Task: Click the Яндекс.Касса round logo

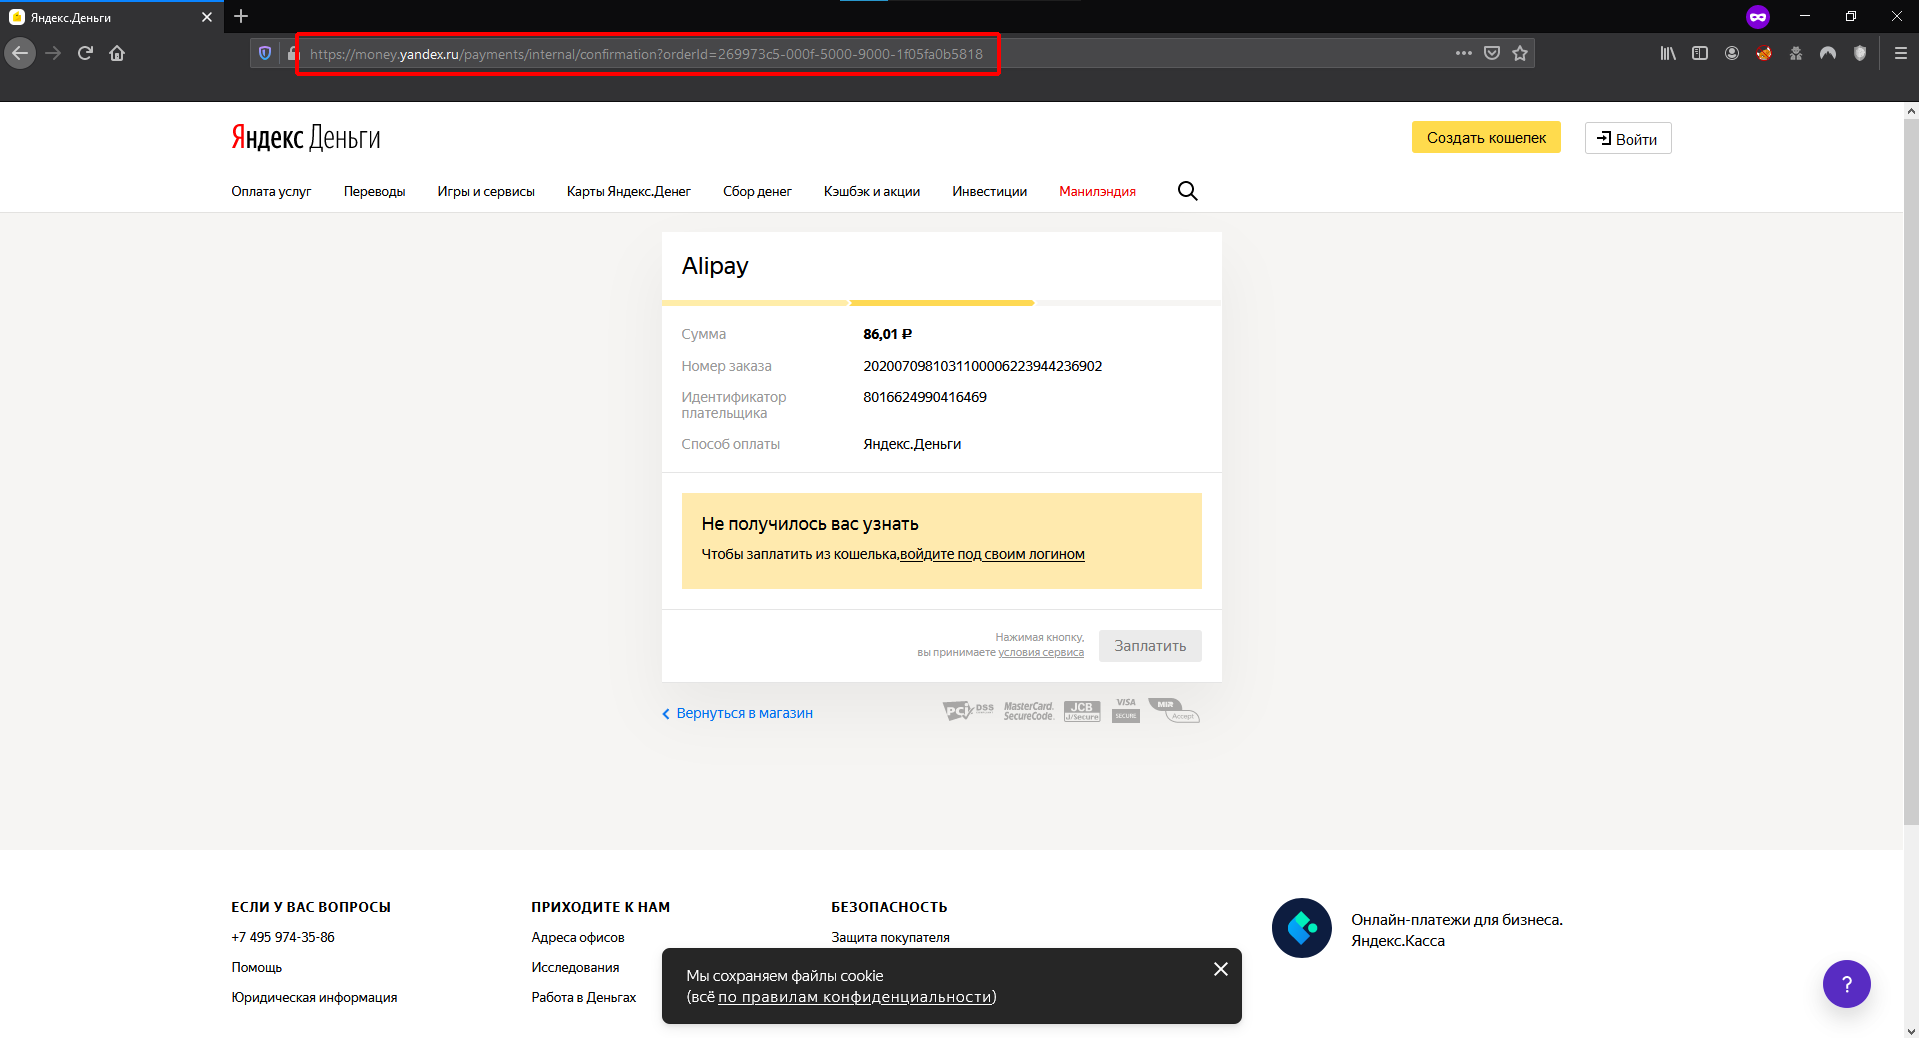Action: (1301, 928)
